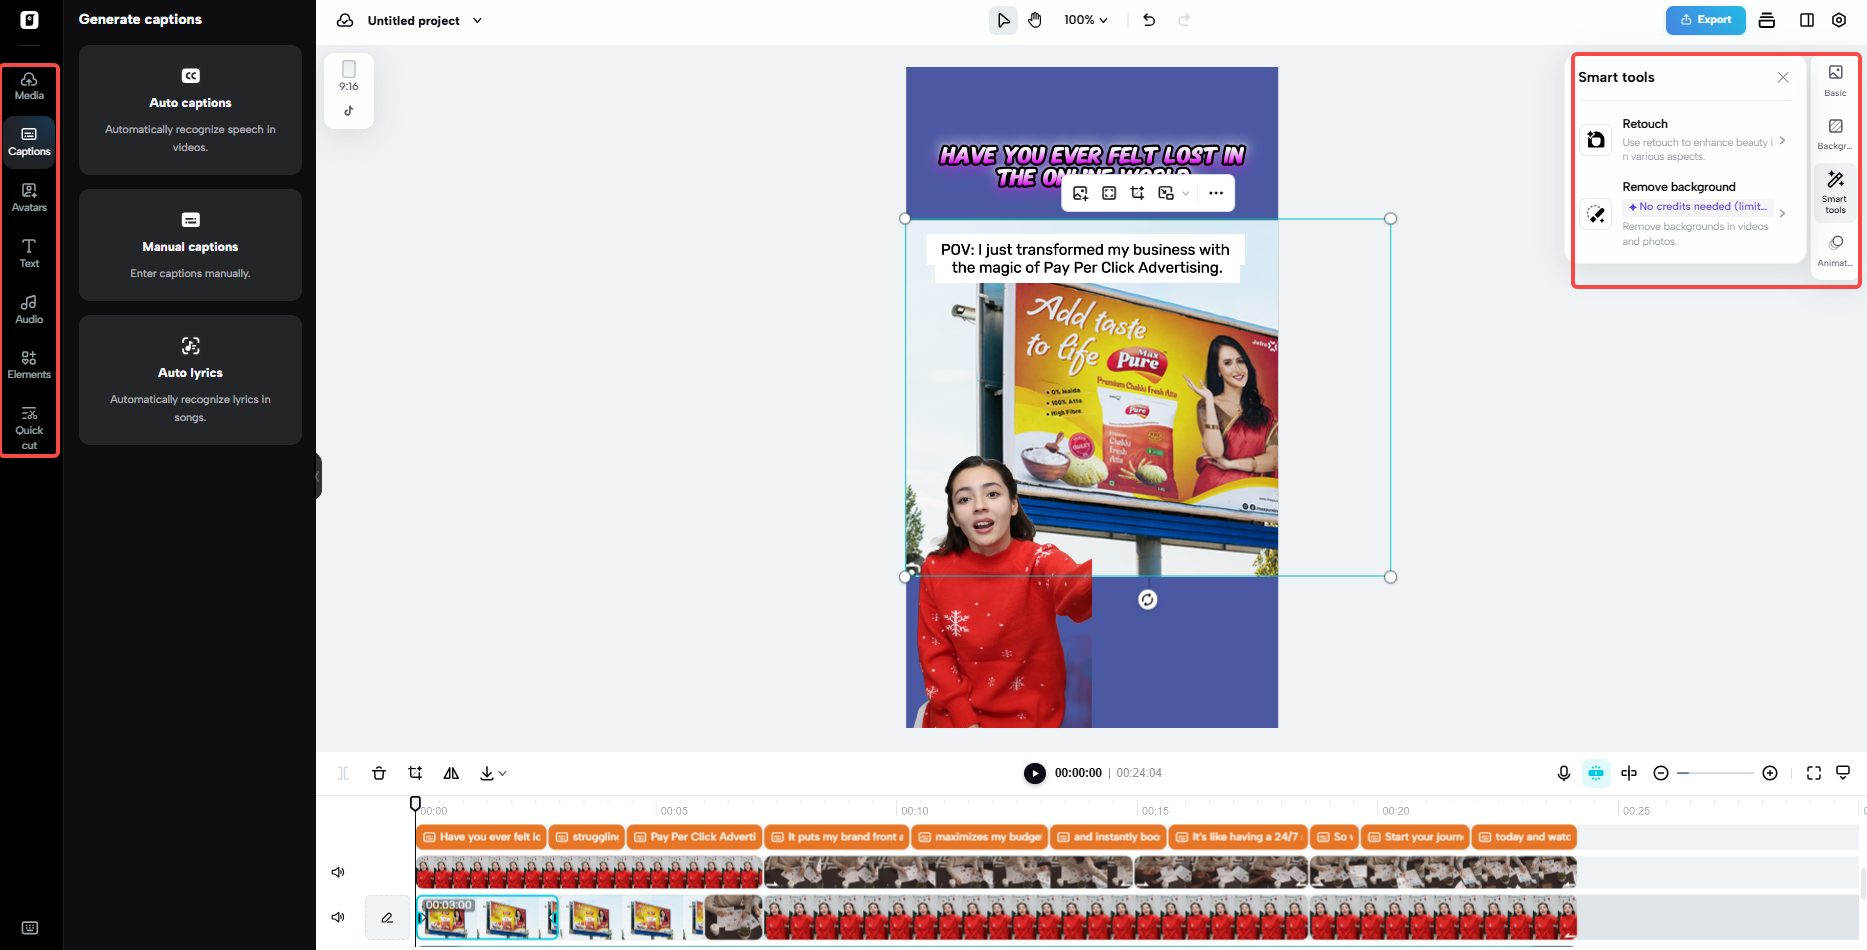Delete the selected clip with the trash icon
This screenshot has width=1867, height=950.
[379, 773]
